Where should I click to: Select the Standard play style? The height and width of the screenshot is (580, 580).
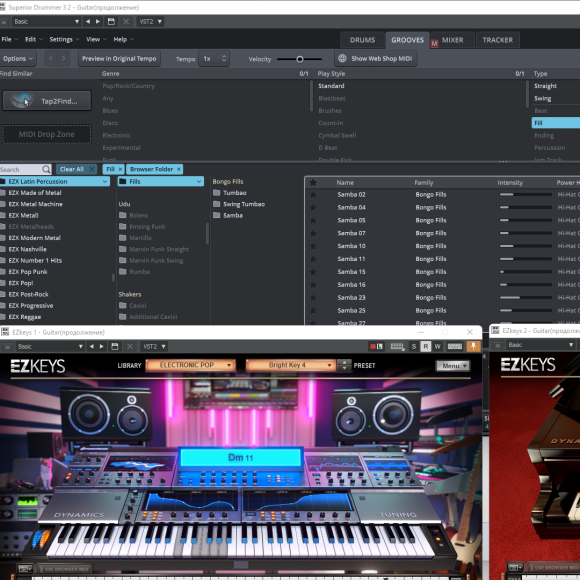[x=331, y=86]
